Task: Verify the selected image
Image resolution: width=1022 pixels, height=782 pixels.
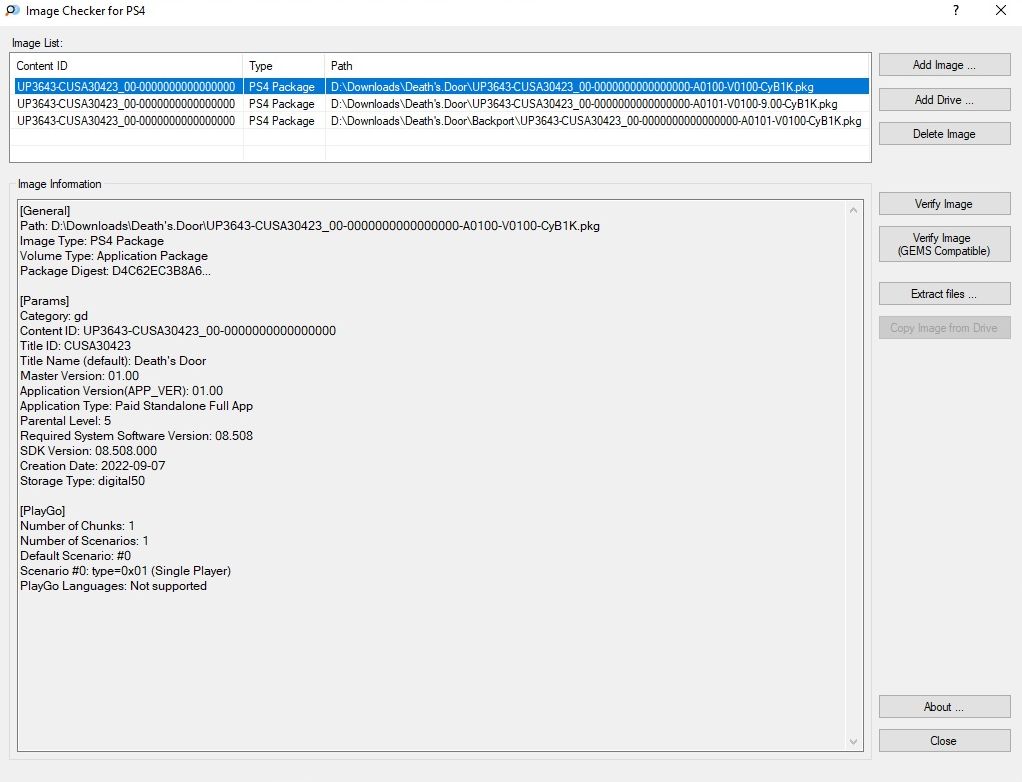Action: coord(944,204)
